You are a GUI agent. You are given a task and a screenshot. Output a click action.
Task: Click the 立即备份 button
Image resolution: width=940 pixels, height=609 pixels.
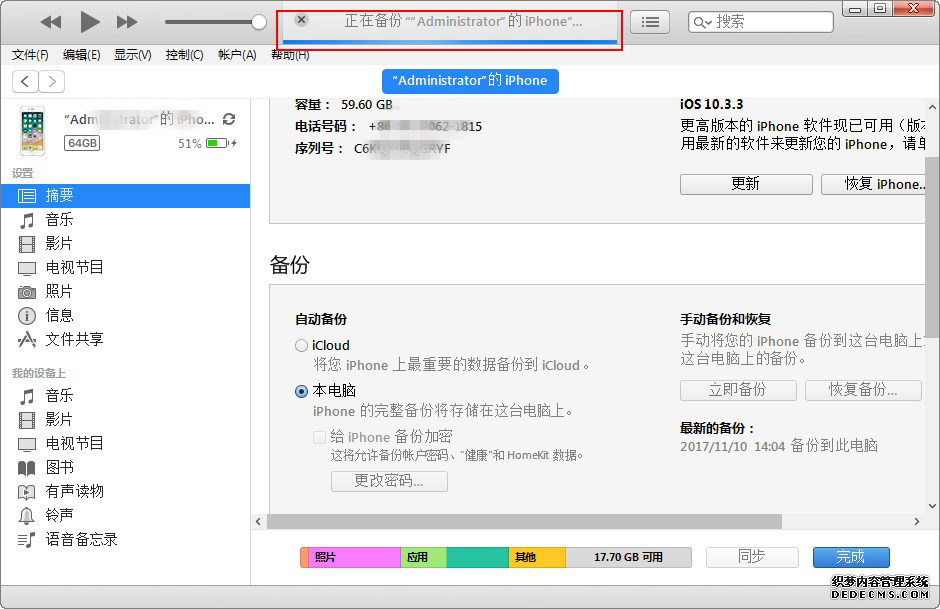(738, 390)
